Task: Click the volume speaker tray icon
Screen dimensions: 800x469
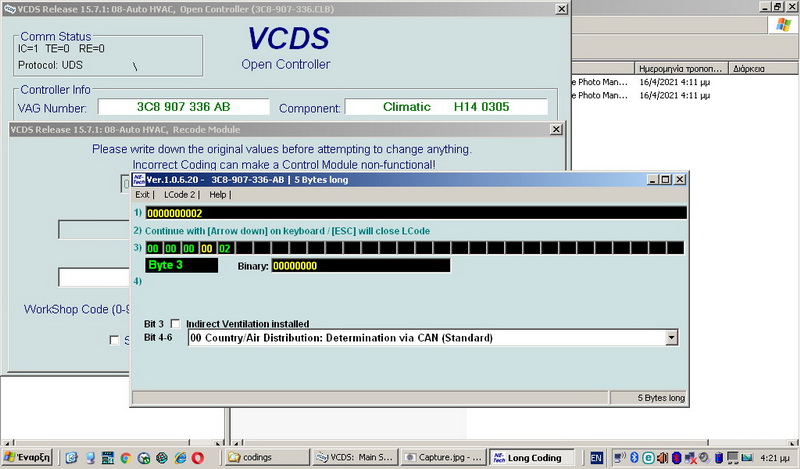Action: click(x=662, y=458)
